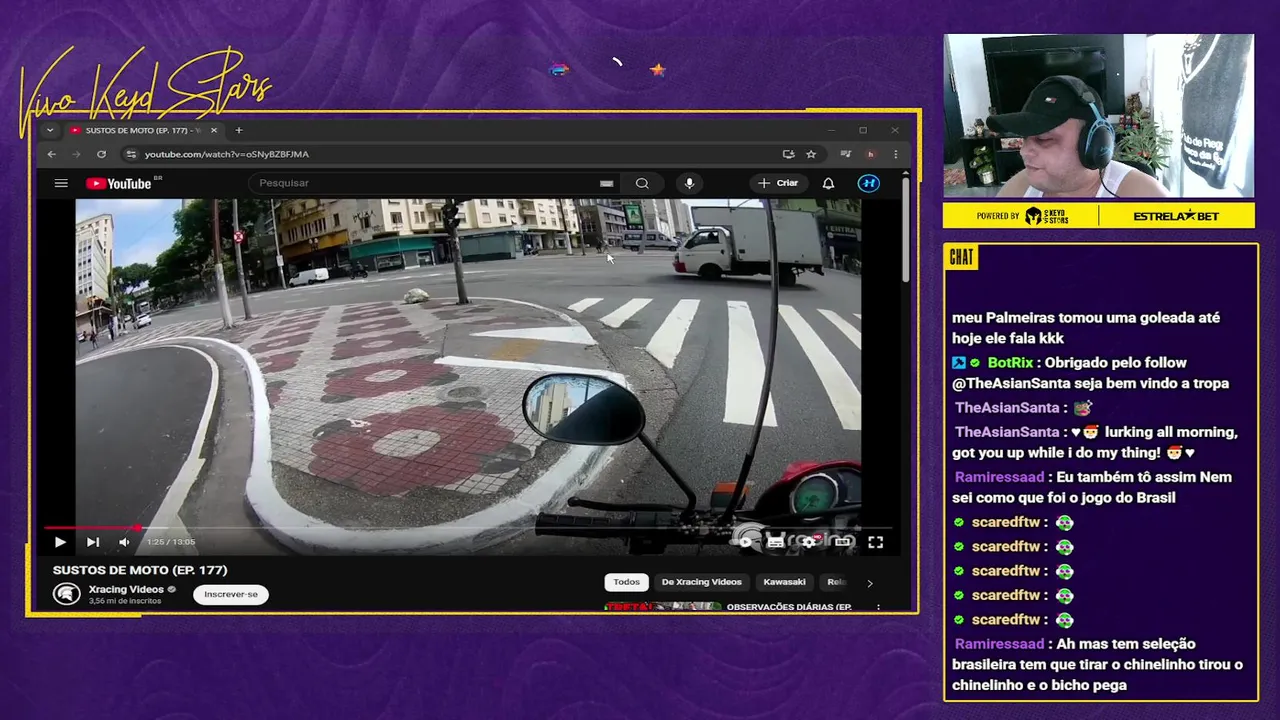The height and width of the screenshot is (720, 1280).
Task: Open player settings gear
Action: point(808,542)
